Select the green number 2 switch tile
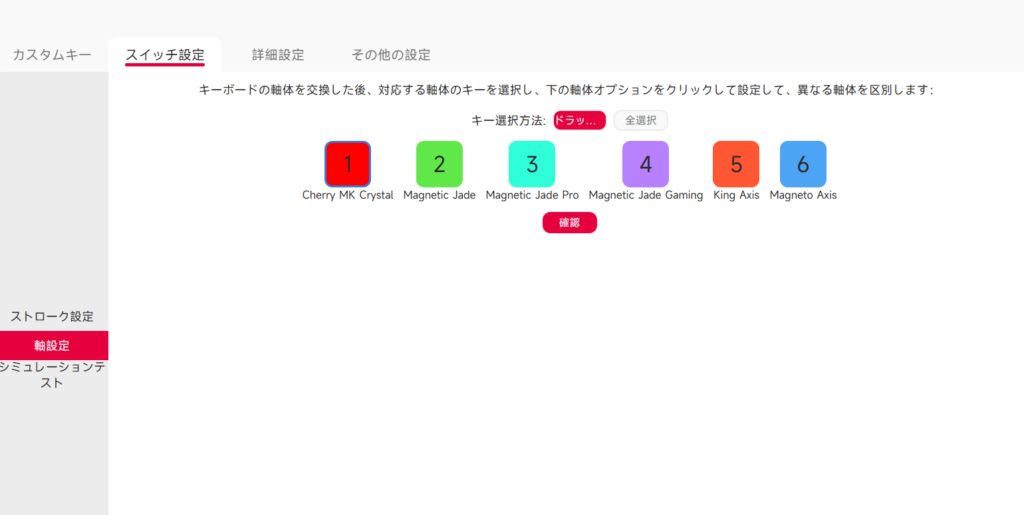The image size is (1024, 515). 439,164
